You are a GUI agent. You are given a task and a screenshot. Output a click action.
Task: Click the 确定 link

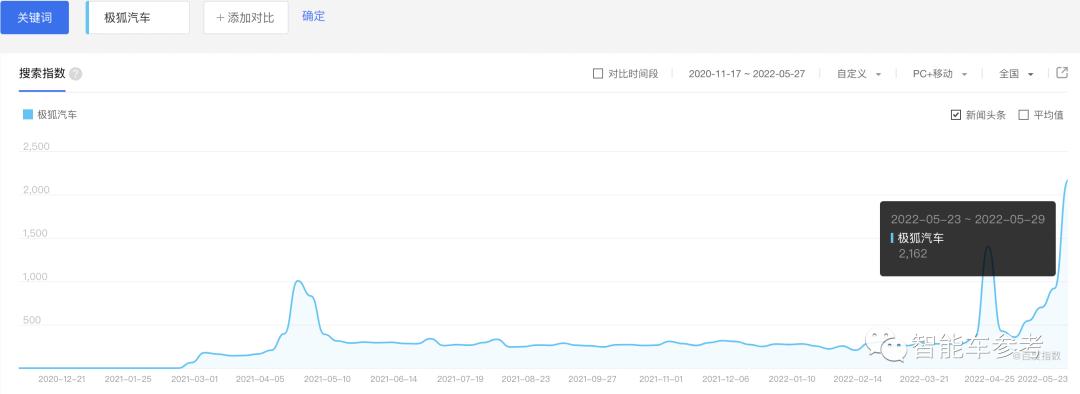(x=313, y=16)
